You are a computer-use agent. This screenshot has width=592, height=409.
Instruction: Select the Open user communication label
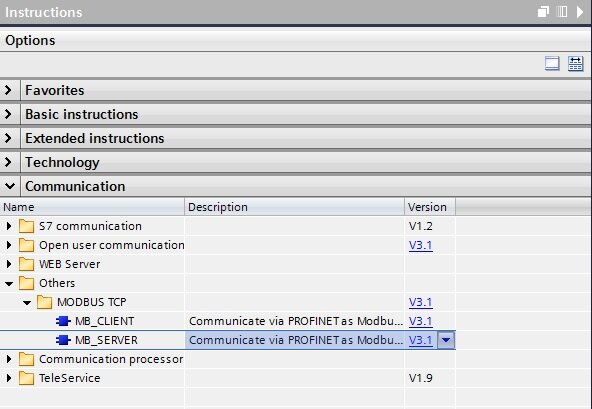coord(112,245)
